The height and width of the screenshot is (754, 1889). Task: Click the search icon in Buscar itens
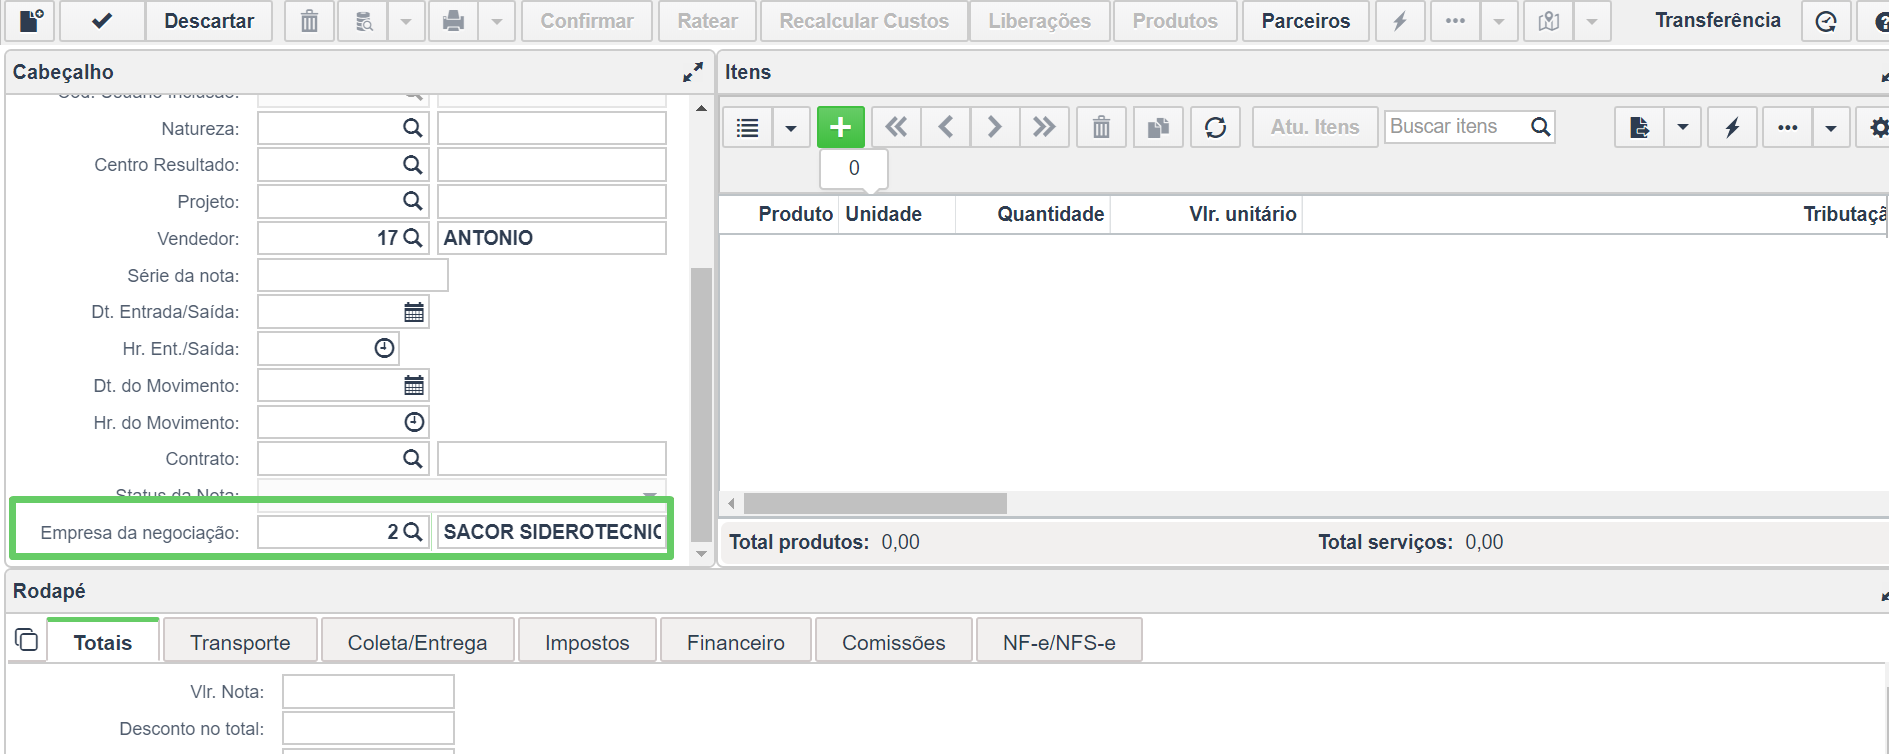coord(1540,127)
